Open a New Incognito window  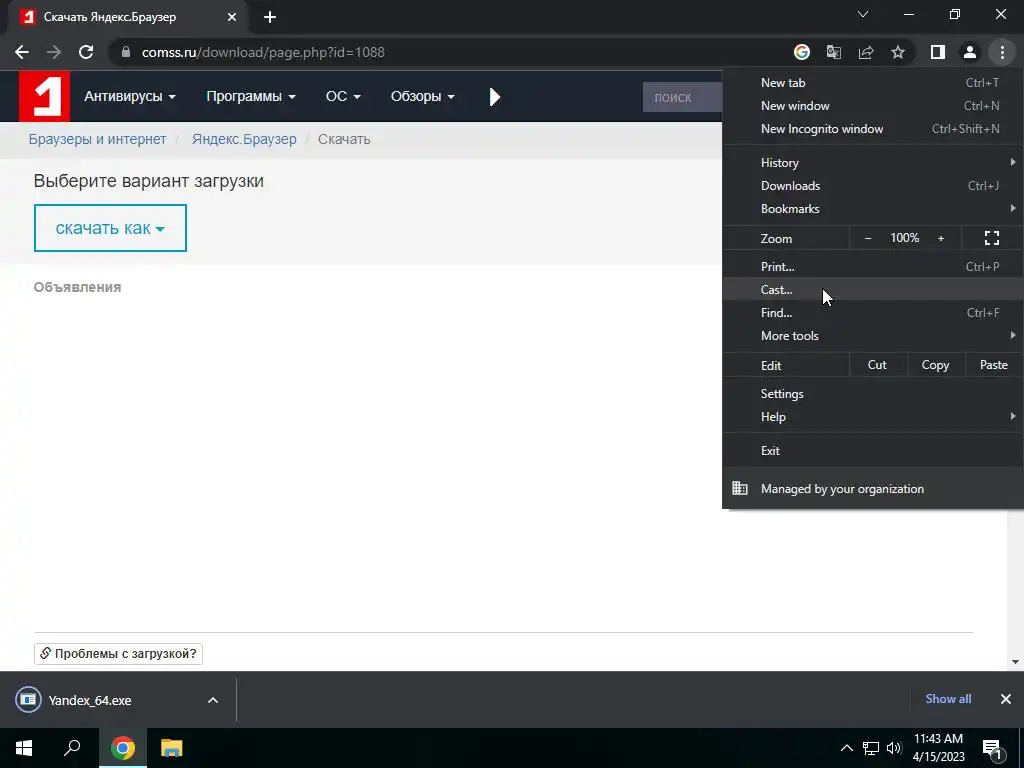click(872, 129)
